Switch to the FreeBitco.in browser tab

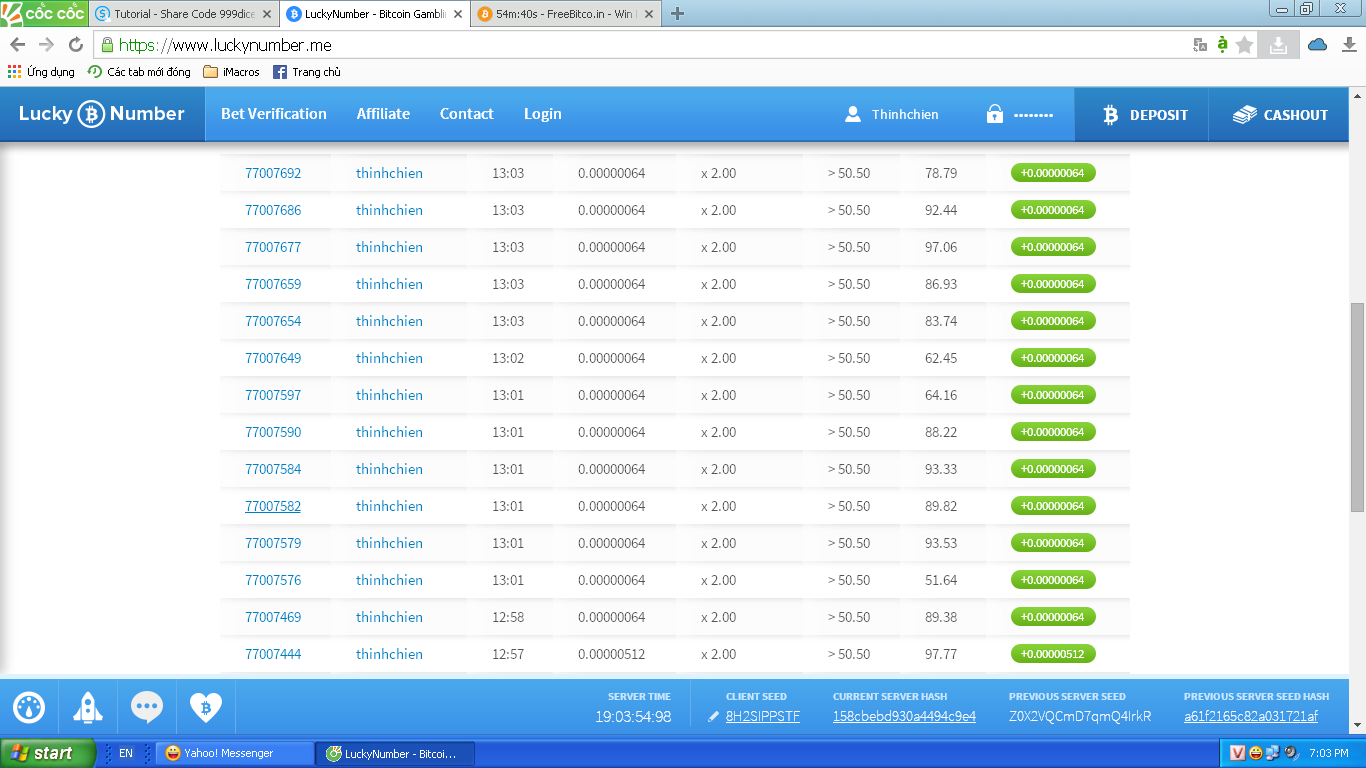(564, 14)
